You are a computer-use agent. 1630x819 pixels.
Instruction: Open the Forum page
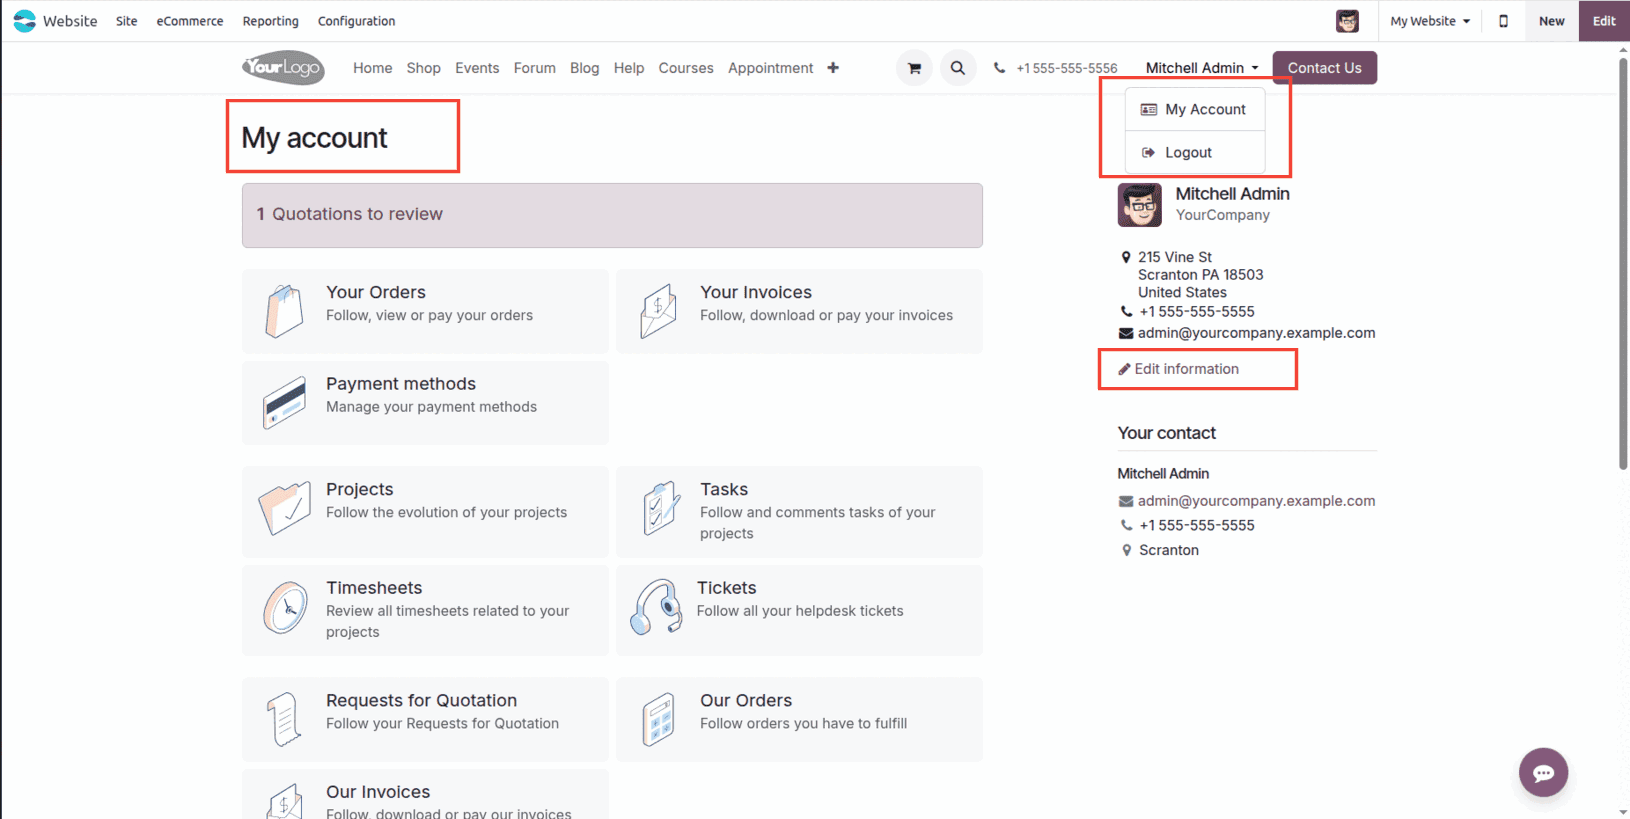(535, 68)
